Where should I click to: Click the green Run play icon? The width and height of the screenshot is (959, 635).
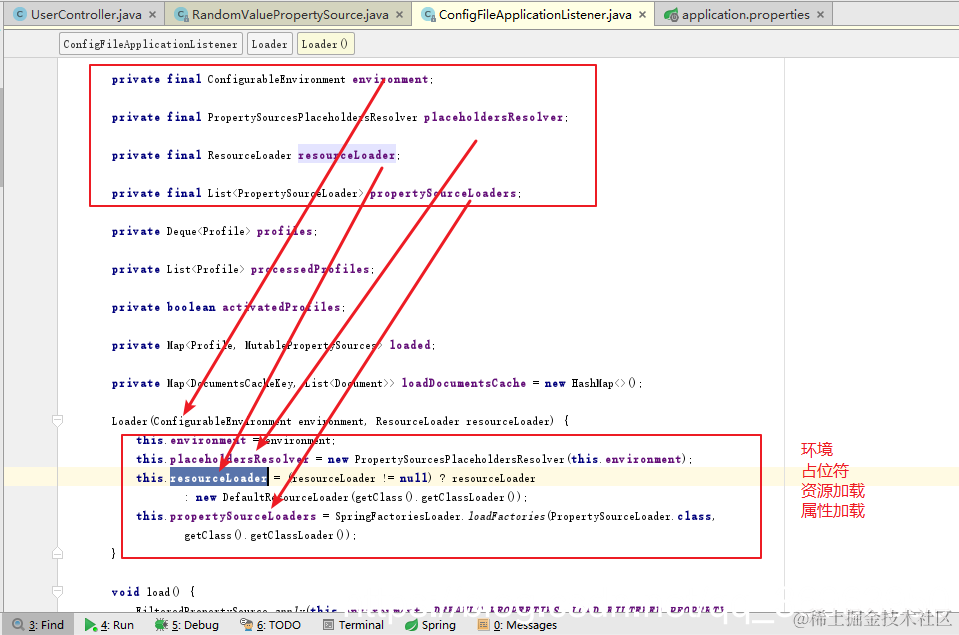tap(91, 625)
